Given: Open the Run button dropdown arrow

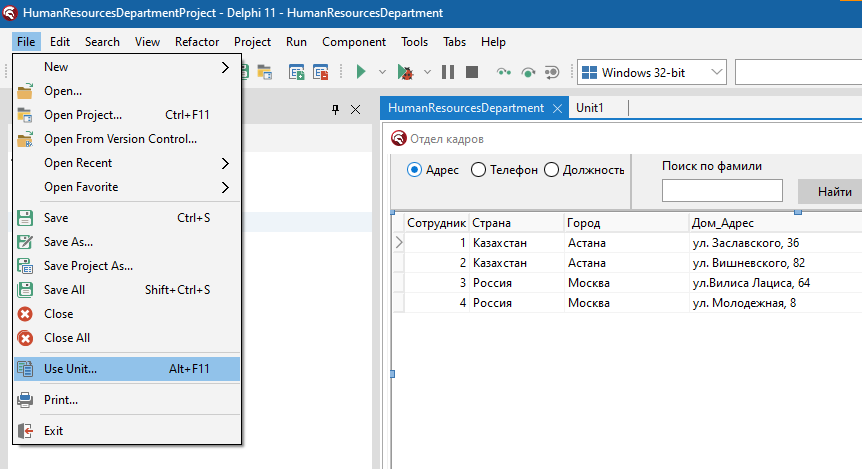Looking at the screenshot, I should click(x=382, y=72).
